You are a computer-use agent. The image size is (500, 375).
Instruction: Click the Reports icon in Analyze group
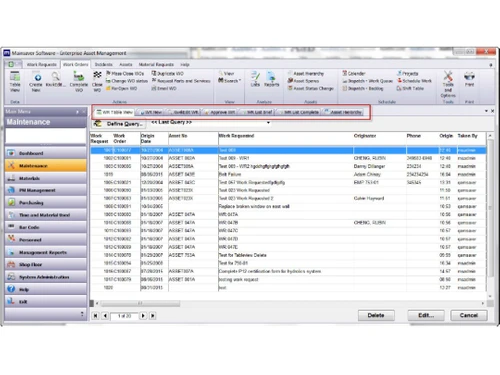[x=271, y=79]
